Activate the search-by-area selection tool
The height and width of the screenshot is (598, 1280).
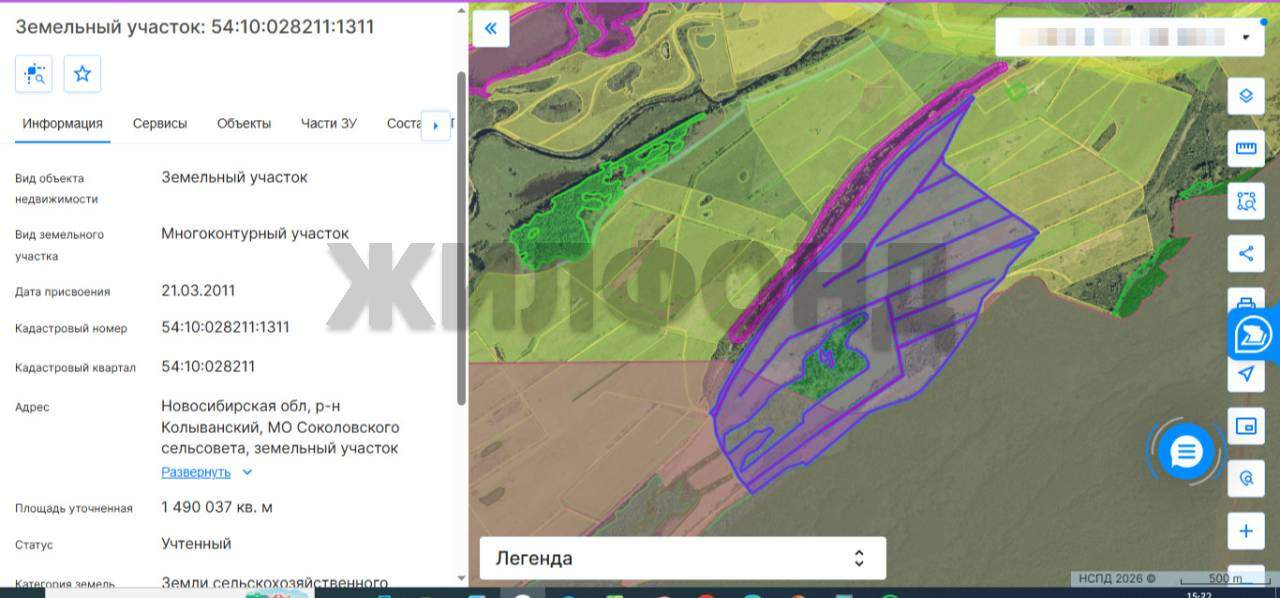1246,201
